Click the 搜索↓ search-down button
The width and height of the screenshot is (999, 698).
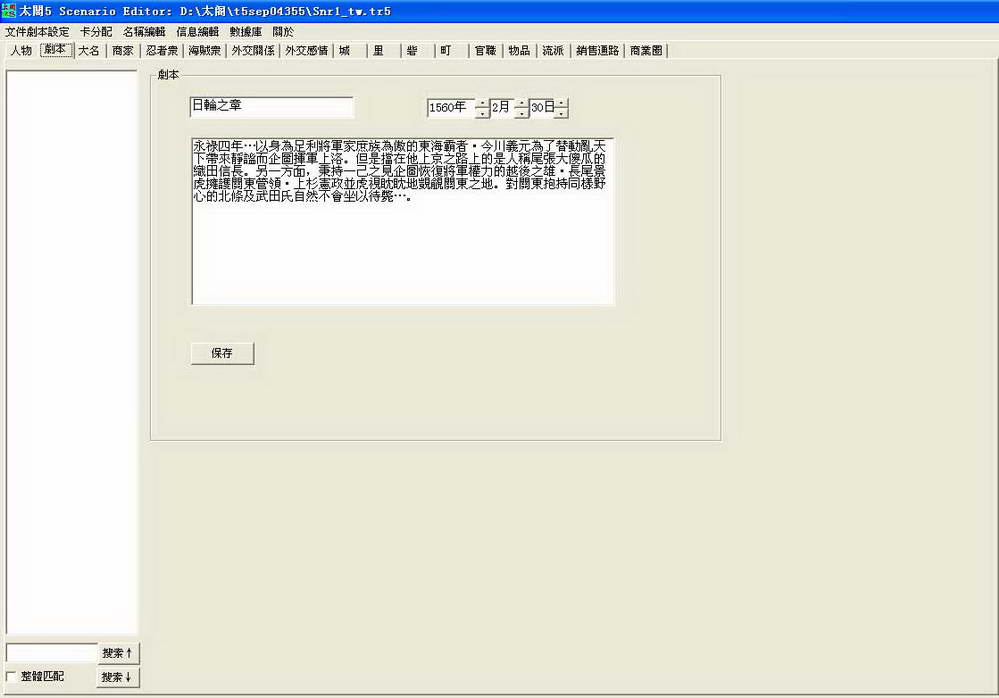118,677
